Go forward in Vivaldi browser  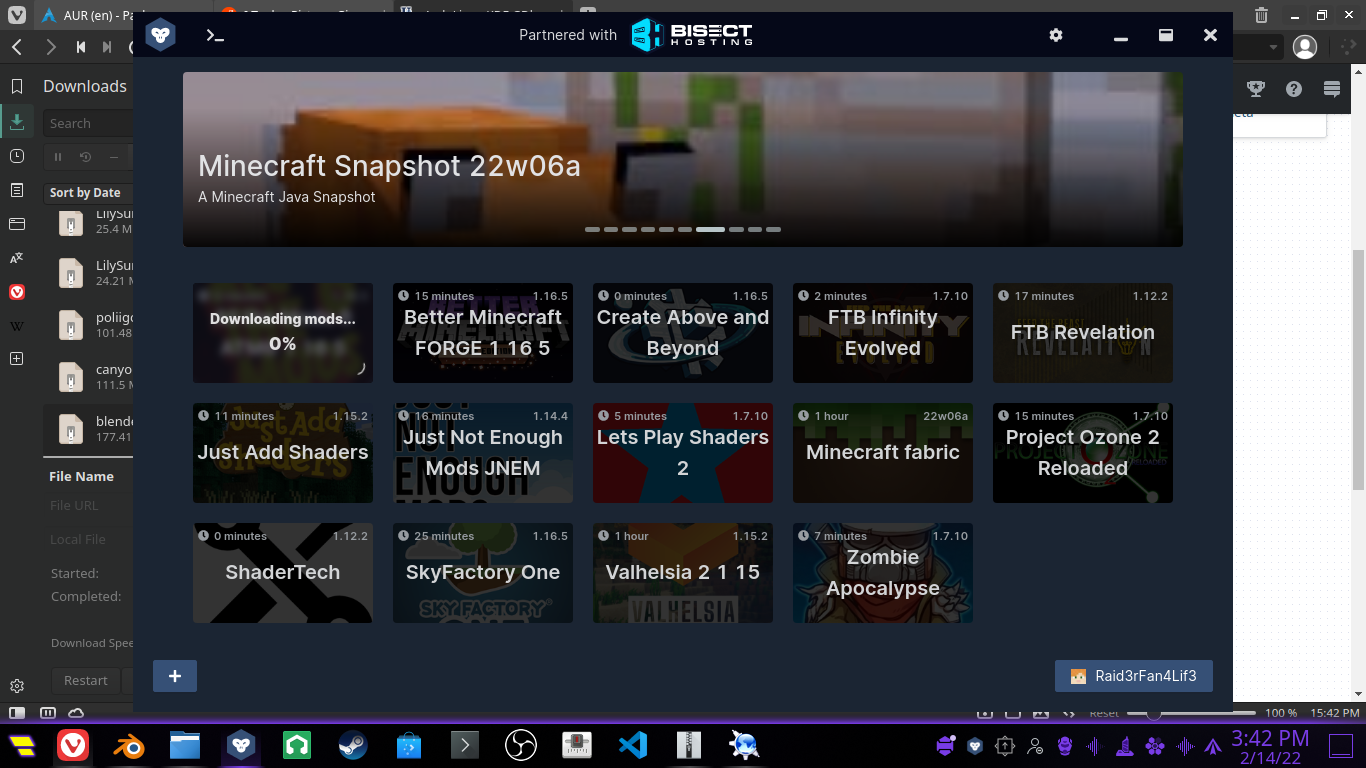click(x=50, y=47)
